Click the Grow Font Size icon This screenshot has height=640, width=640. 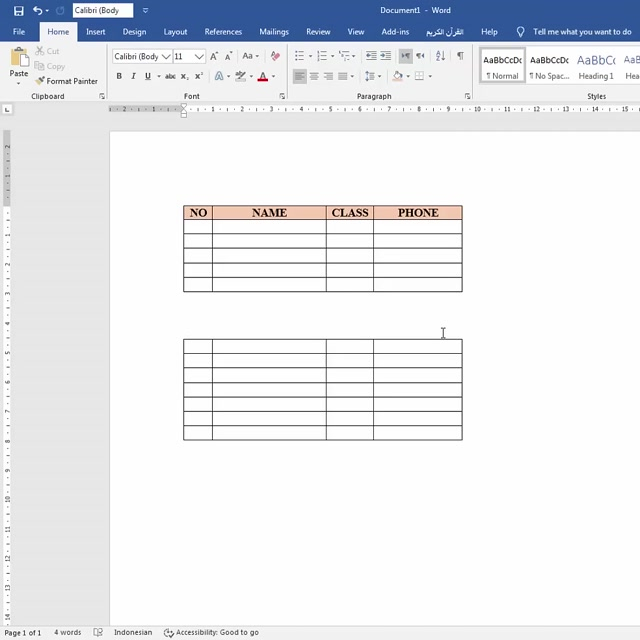(x=214, y=57)
